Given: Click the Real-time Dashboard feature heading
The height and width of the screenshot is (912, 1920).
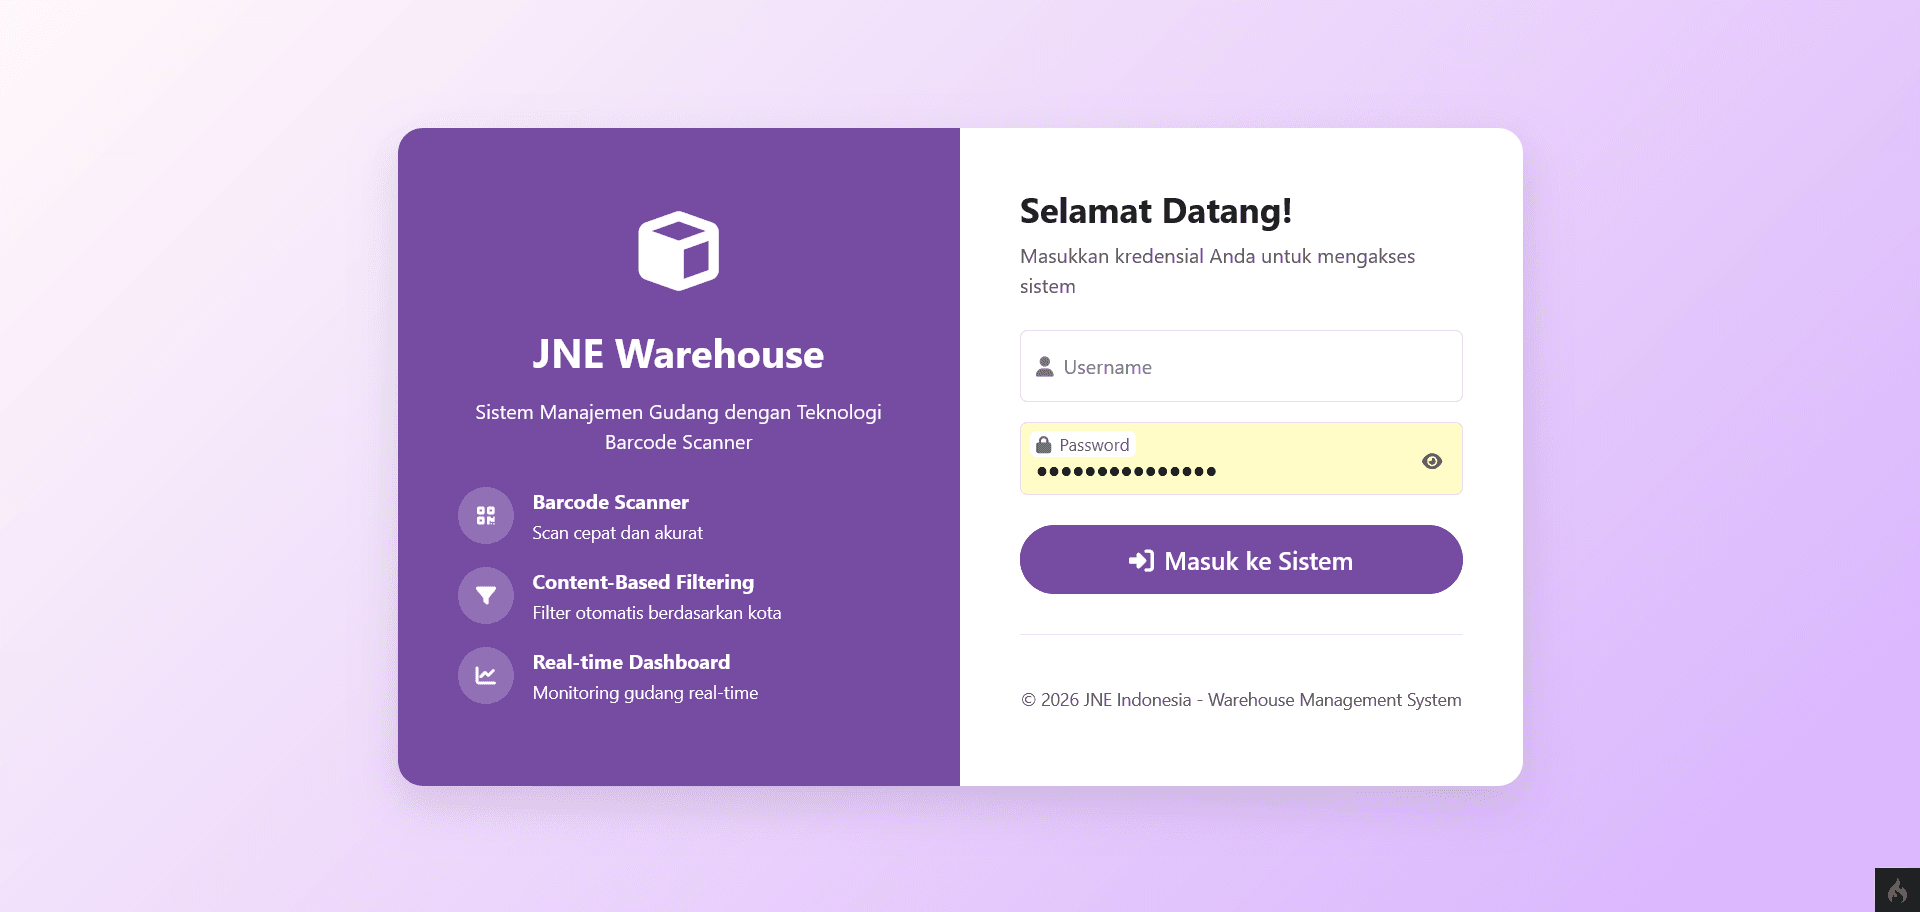Looking at the screenshot, I should click(631, 662).
